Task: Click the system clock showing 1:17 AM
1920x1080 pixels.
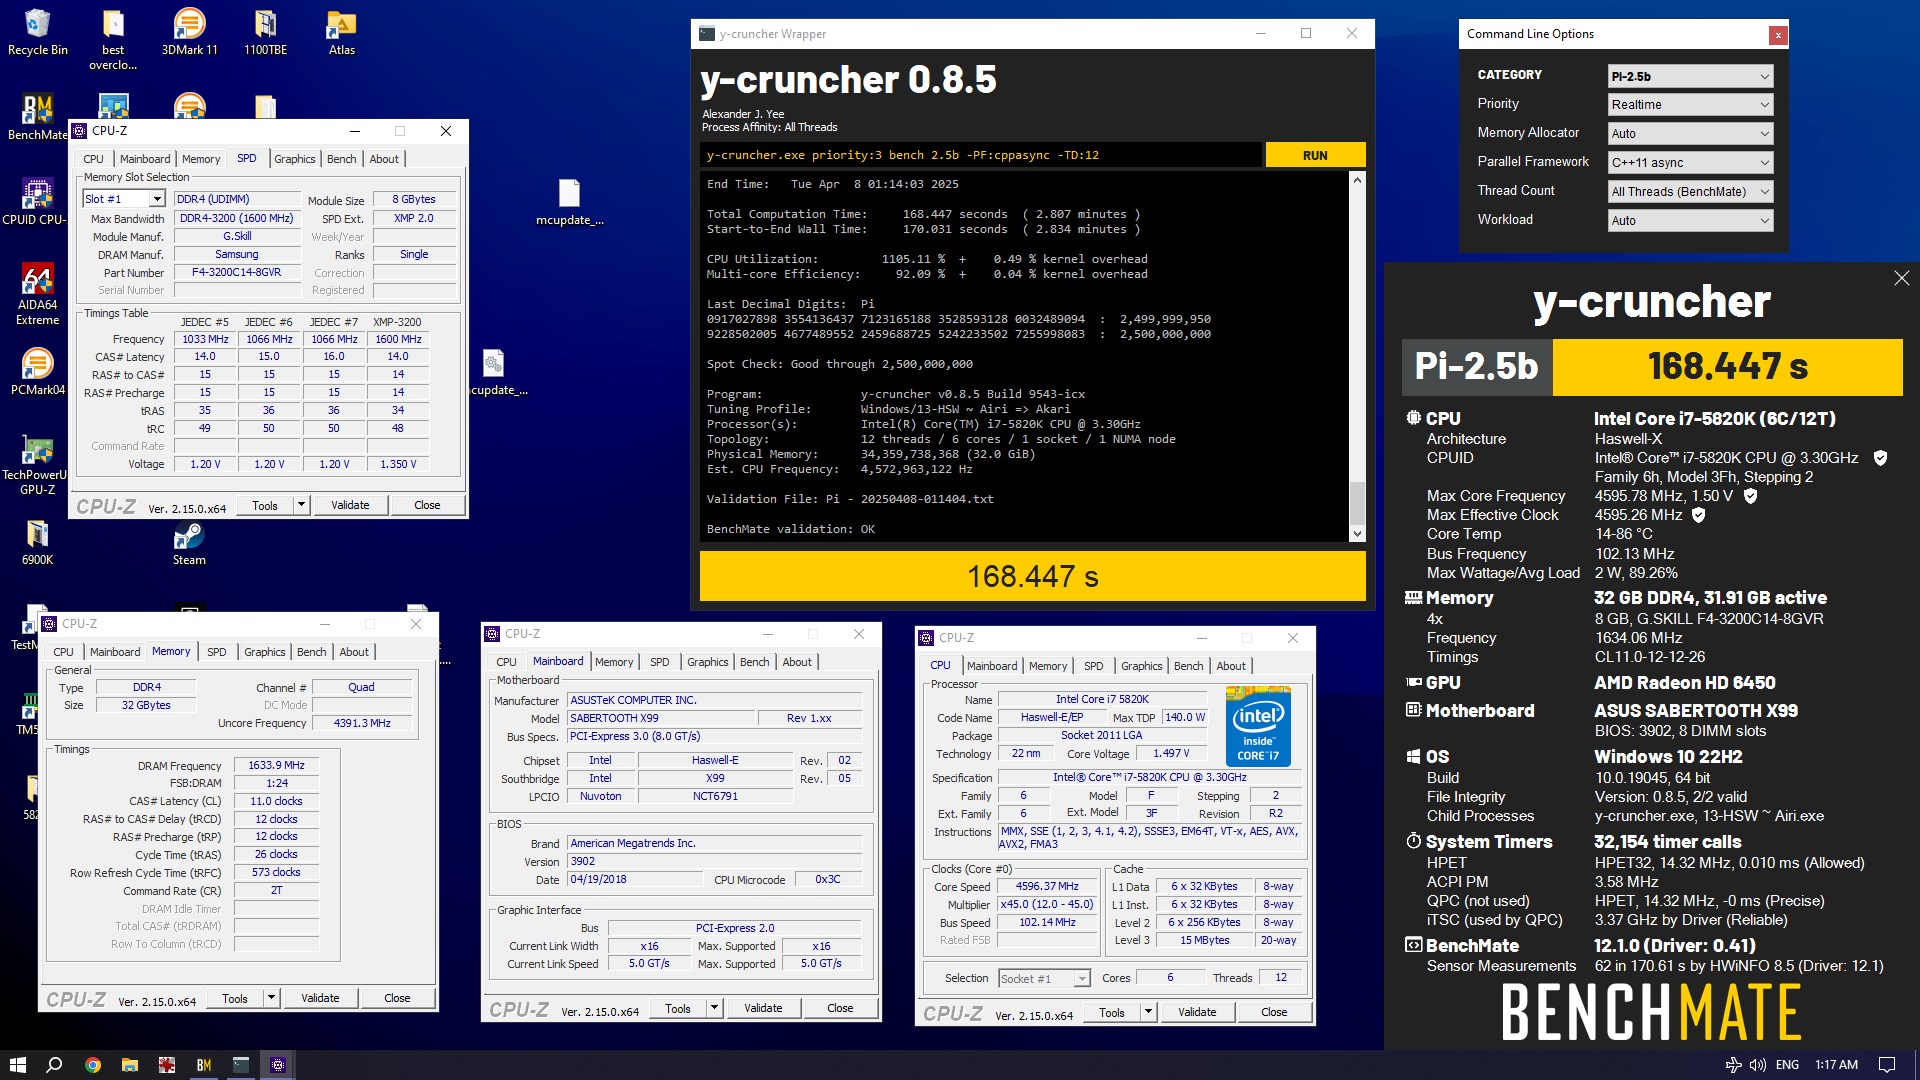Action: pyautogui.click(x=1836, y=1065)
